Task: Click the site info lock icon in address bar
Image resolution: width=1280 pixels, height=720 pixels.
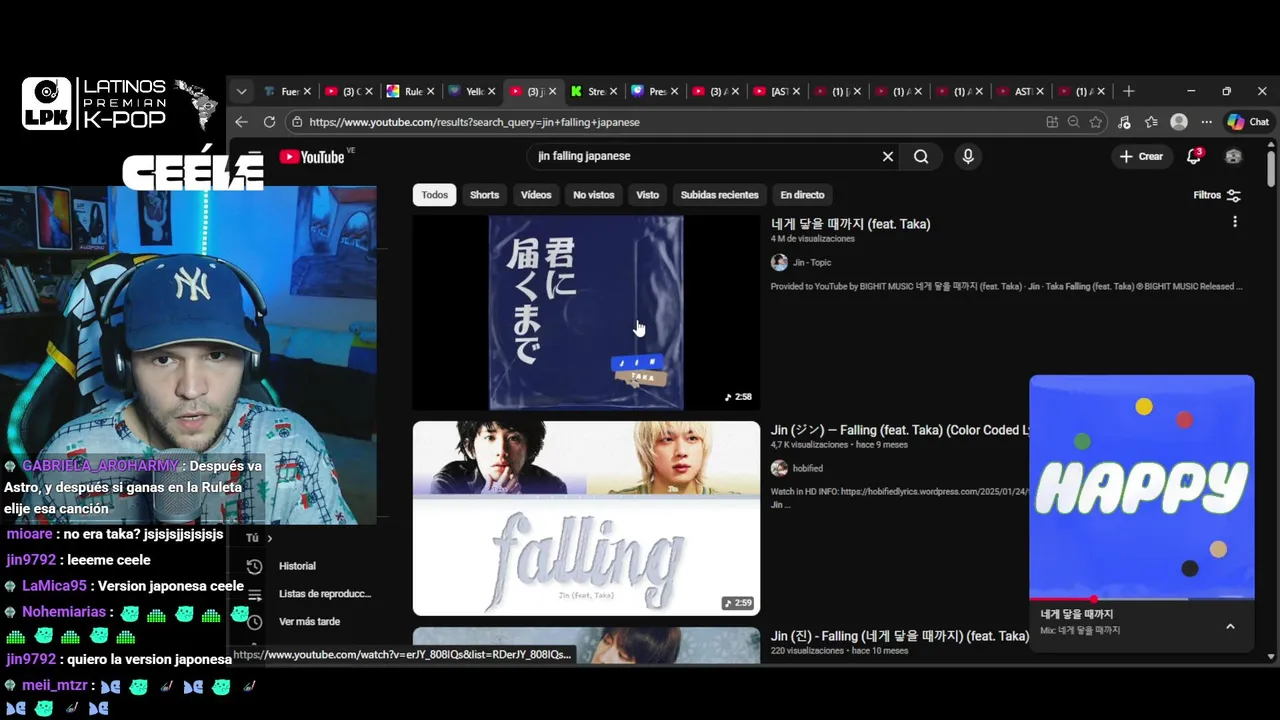Action: [x=295, y=122]
